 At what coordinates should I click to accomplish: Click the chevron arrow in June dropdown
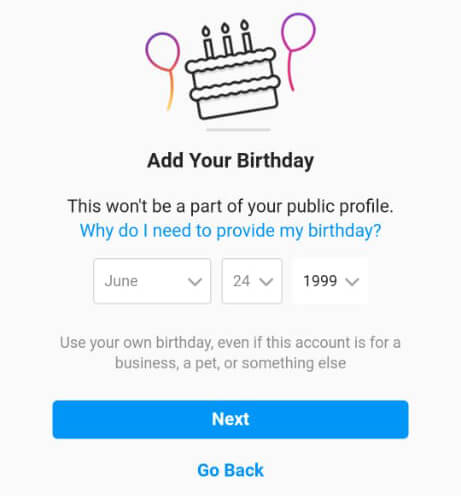[195, 282]
